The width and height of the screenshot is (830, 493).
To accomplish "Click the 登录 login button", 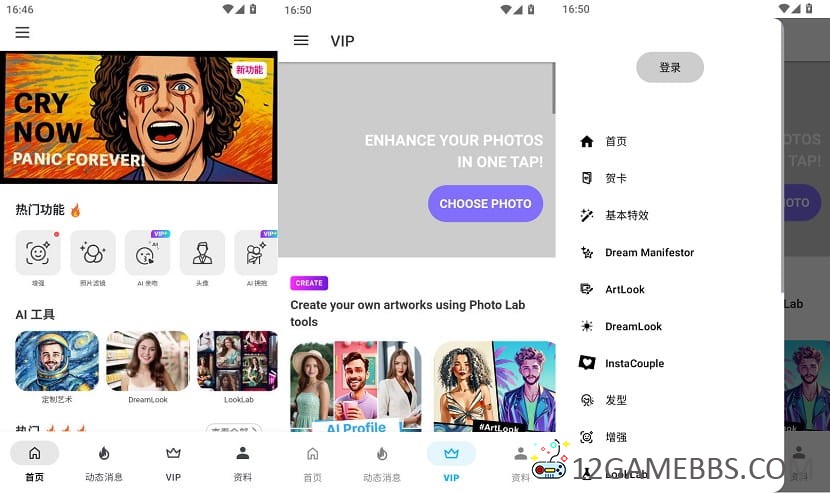I will pos(670,67).
